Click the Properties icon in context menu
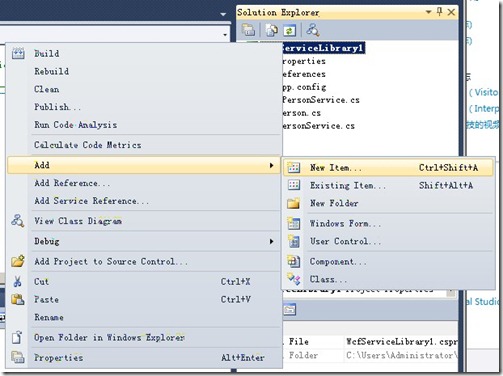503x376 pixels. (18, 357)
